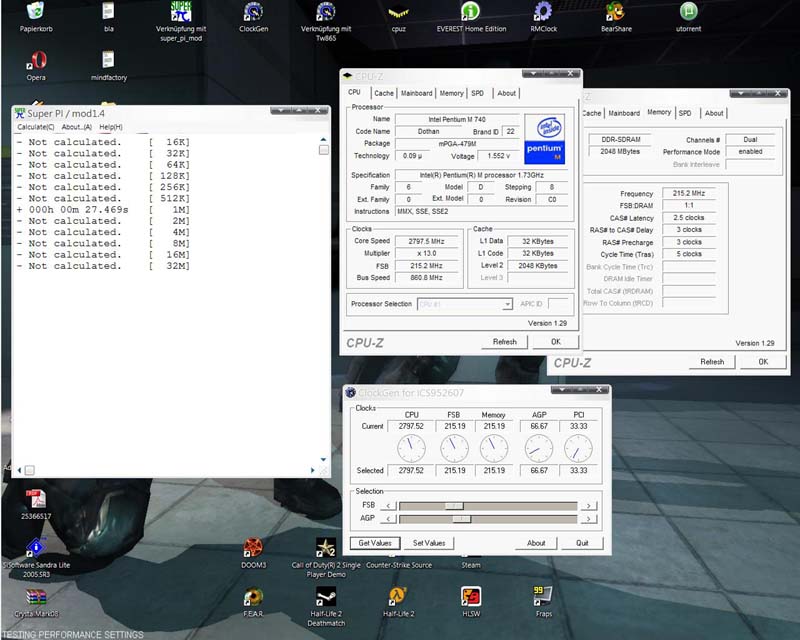Click OK in the rear CPU-Z Memory window
Screen dimensions: 800x640
[x=763, y=362]
